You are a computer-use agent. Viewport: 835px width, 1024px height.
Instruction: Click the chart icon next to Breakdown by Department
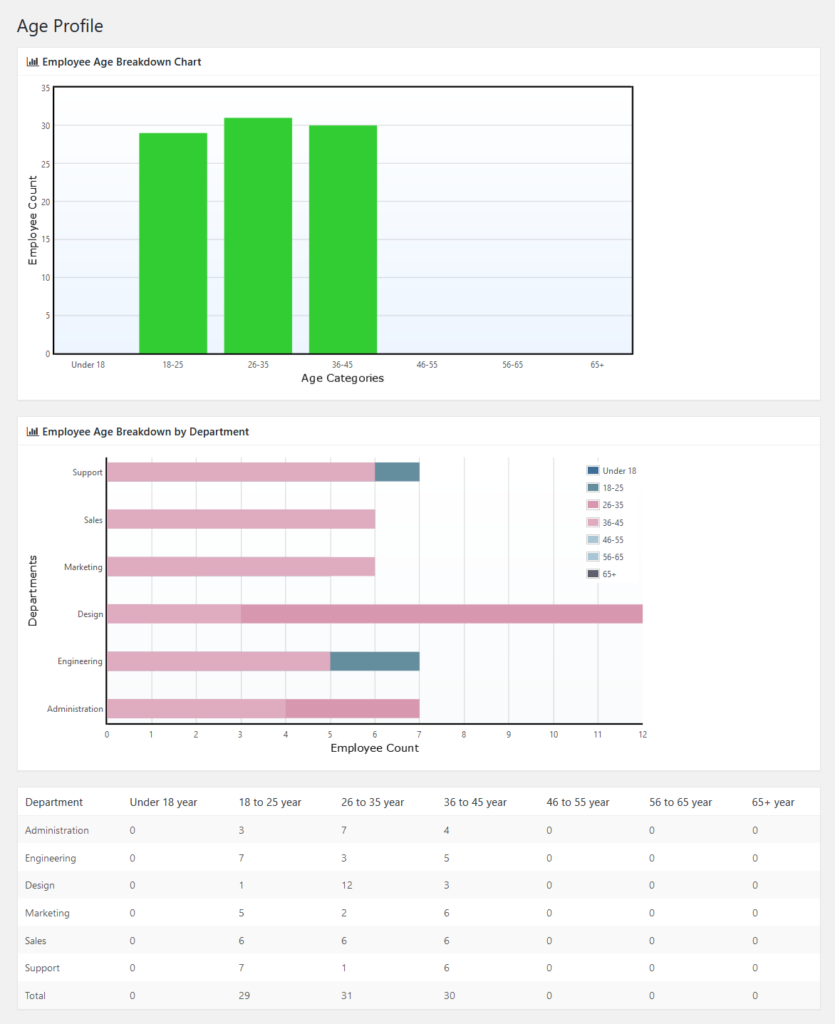pyautogui.click(x=31, y=431)
